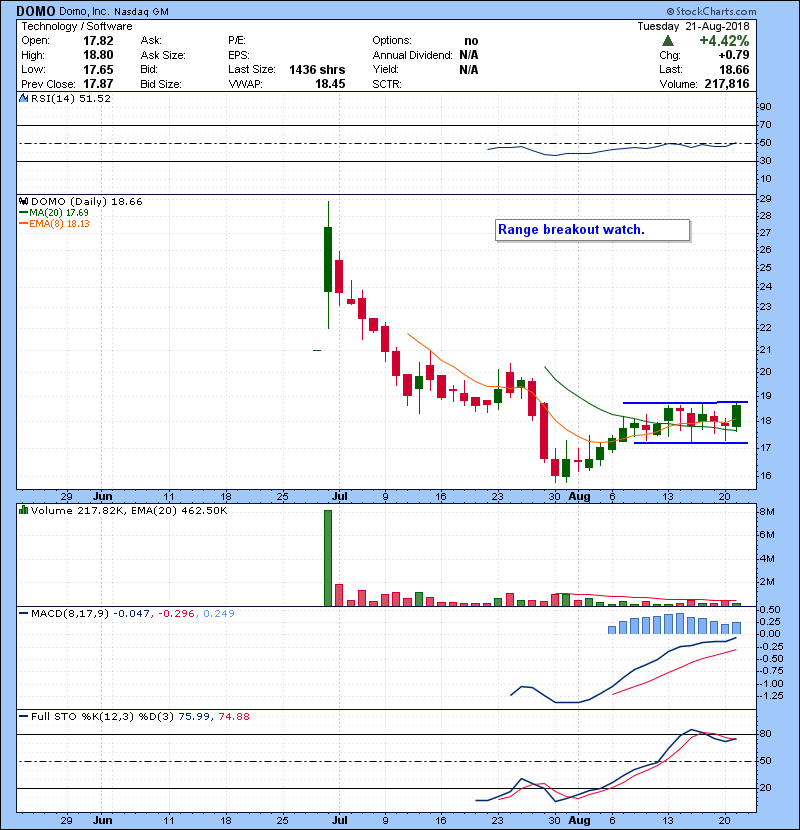The image size is (800, 830).
Task: Click 'Jul' on the date axis below Full STO
Action: point(339,820)
